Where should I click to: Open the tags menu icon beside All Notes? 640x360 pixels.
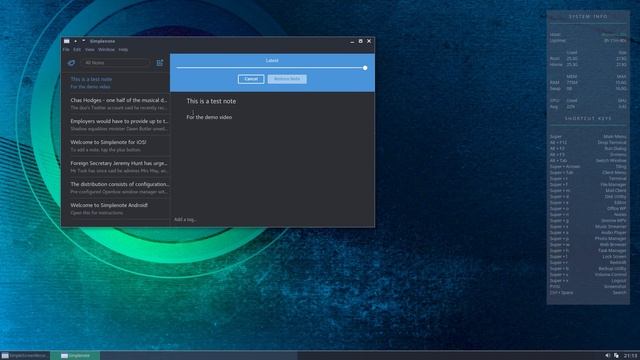[x=71, y=63]
